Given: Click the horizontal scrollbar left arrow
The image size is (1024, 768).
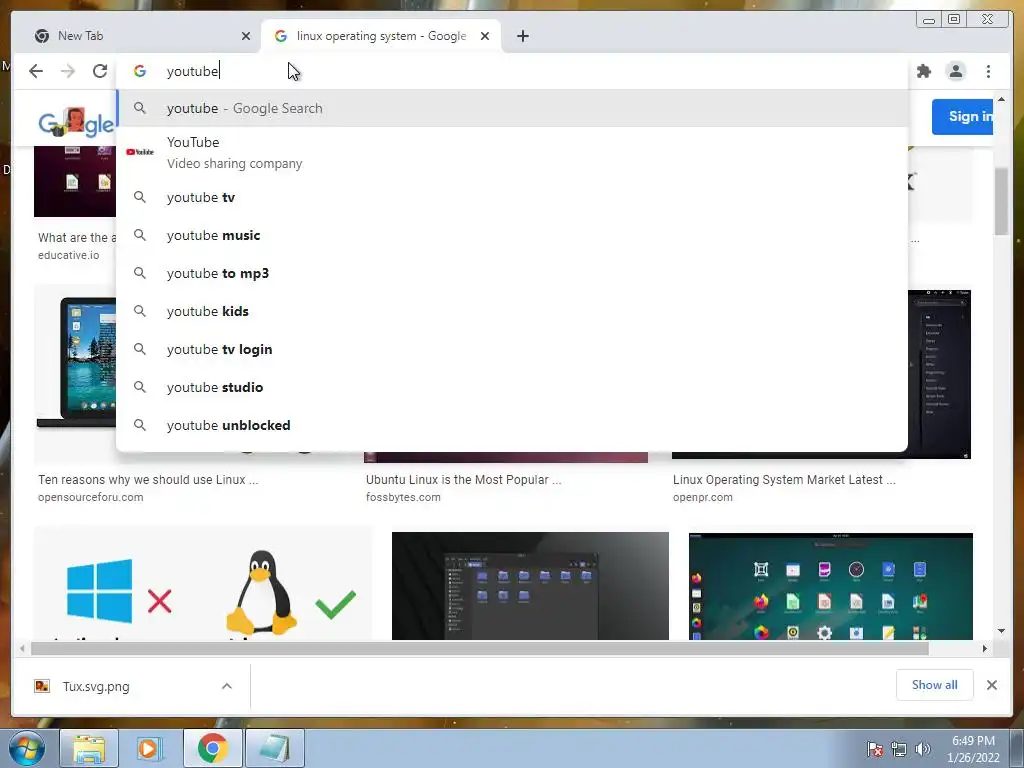Looking at the screenshot, I should coord(23,648).
